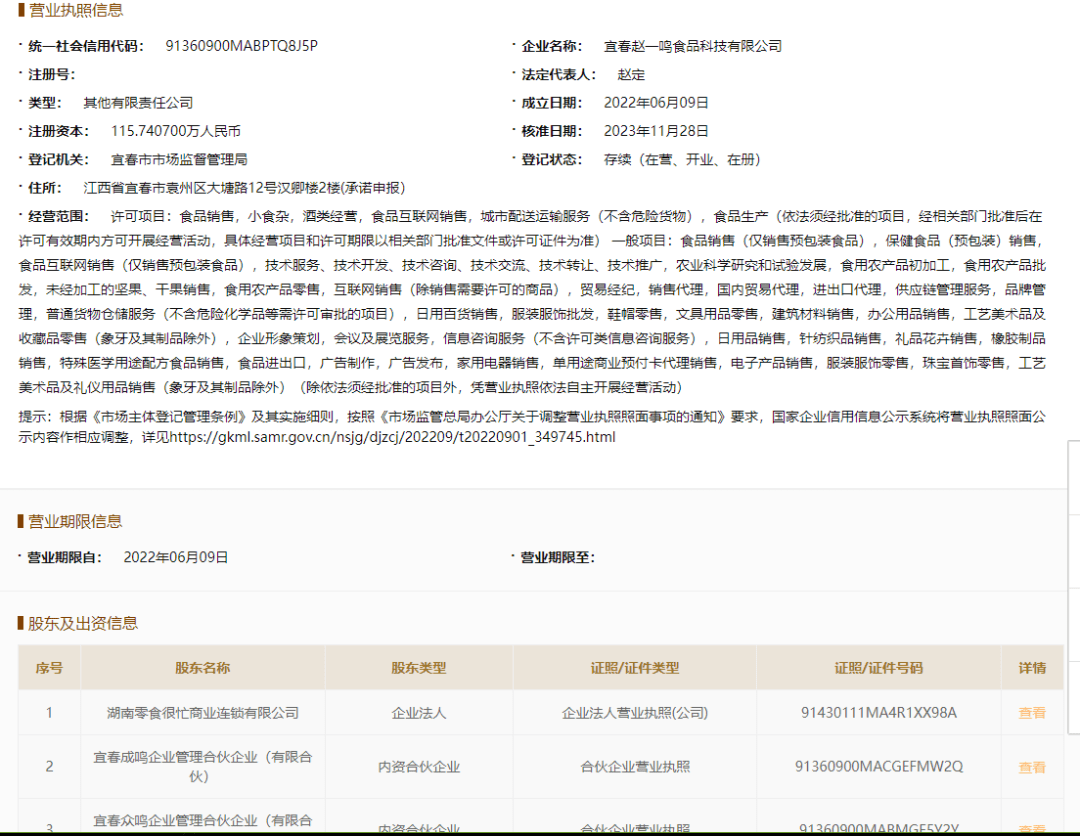Click 合伙企业营业执照 in the 宜春成鸣 row

(x=635, y=767)
